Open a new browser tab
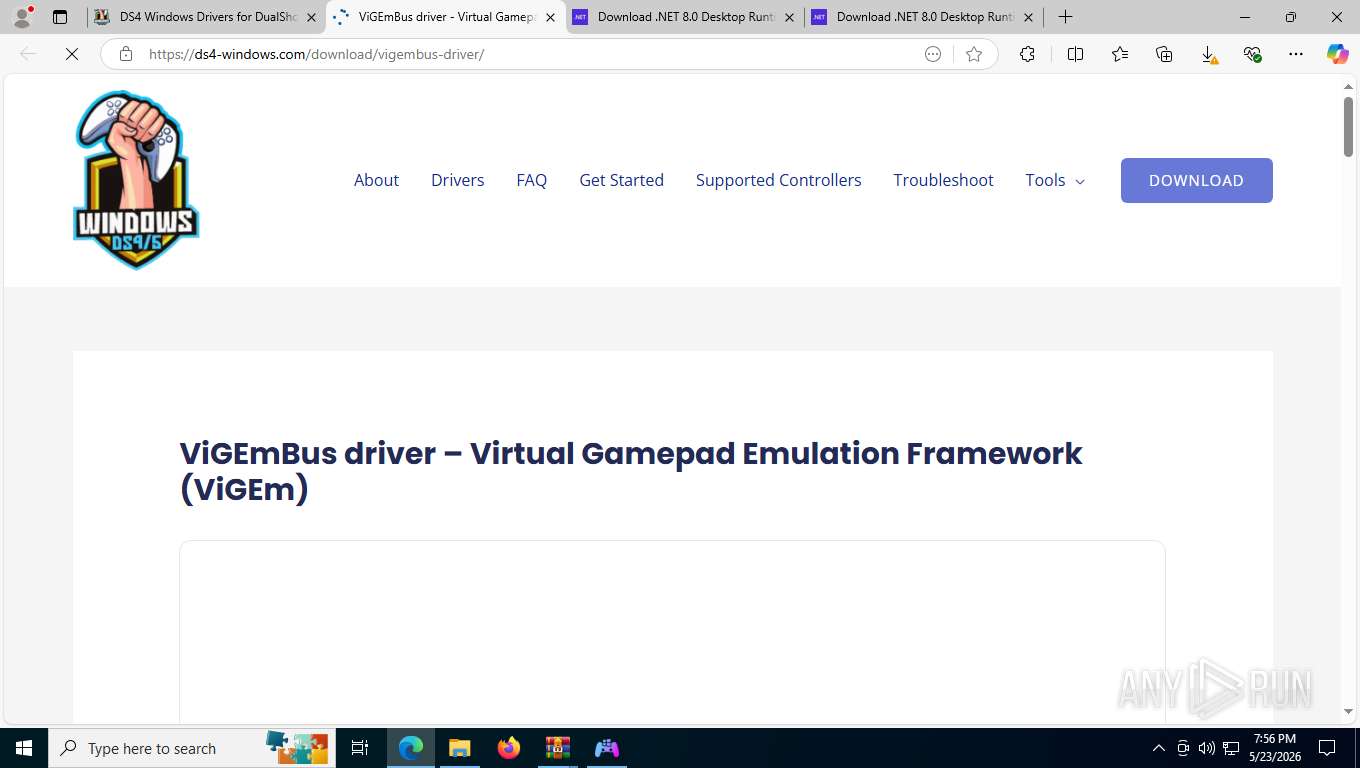This screenshot has width=1360, height=768. click(1065, 17)
